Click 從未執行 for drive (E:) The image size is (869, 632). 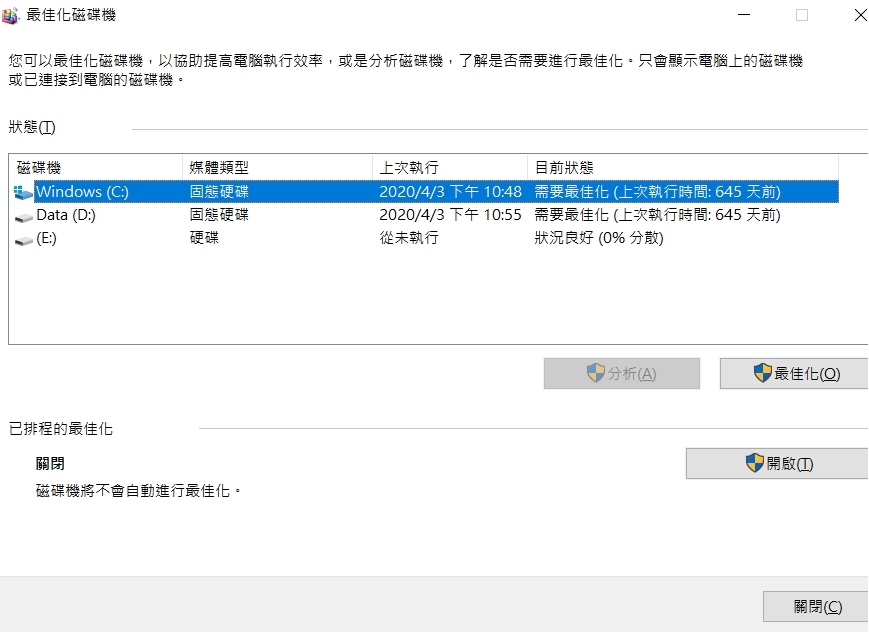tap(409, 238)
